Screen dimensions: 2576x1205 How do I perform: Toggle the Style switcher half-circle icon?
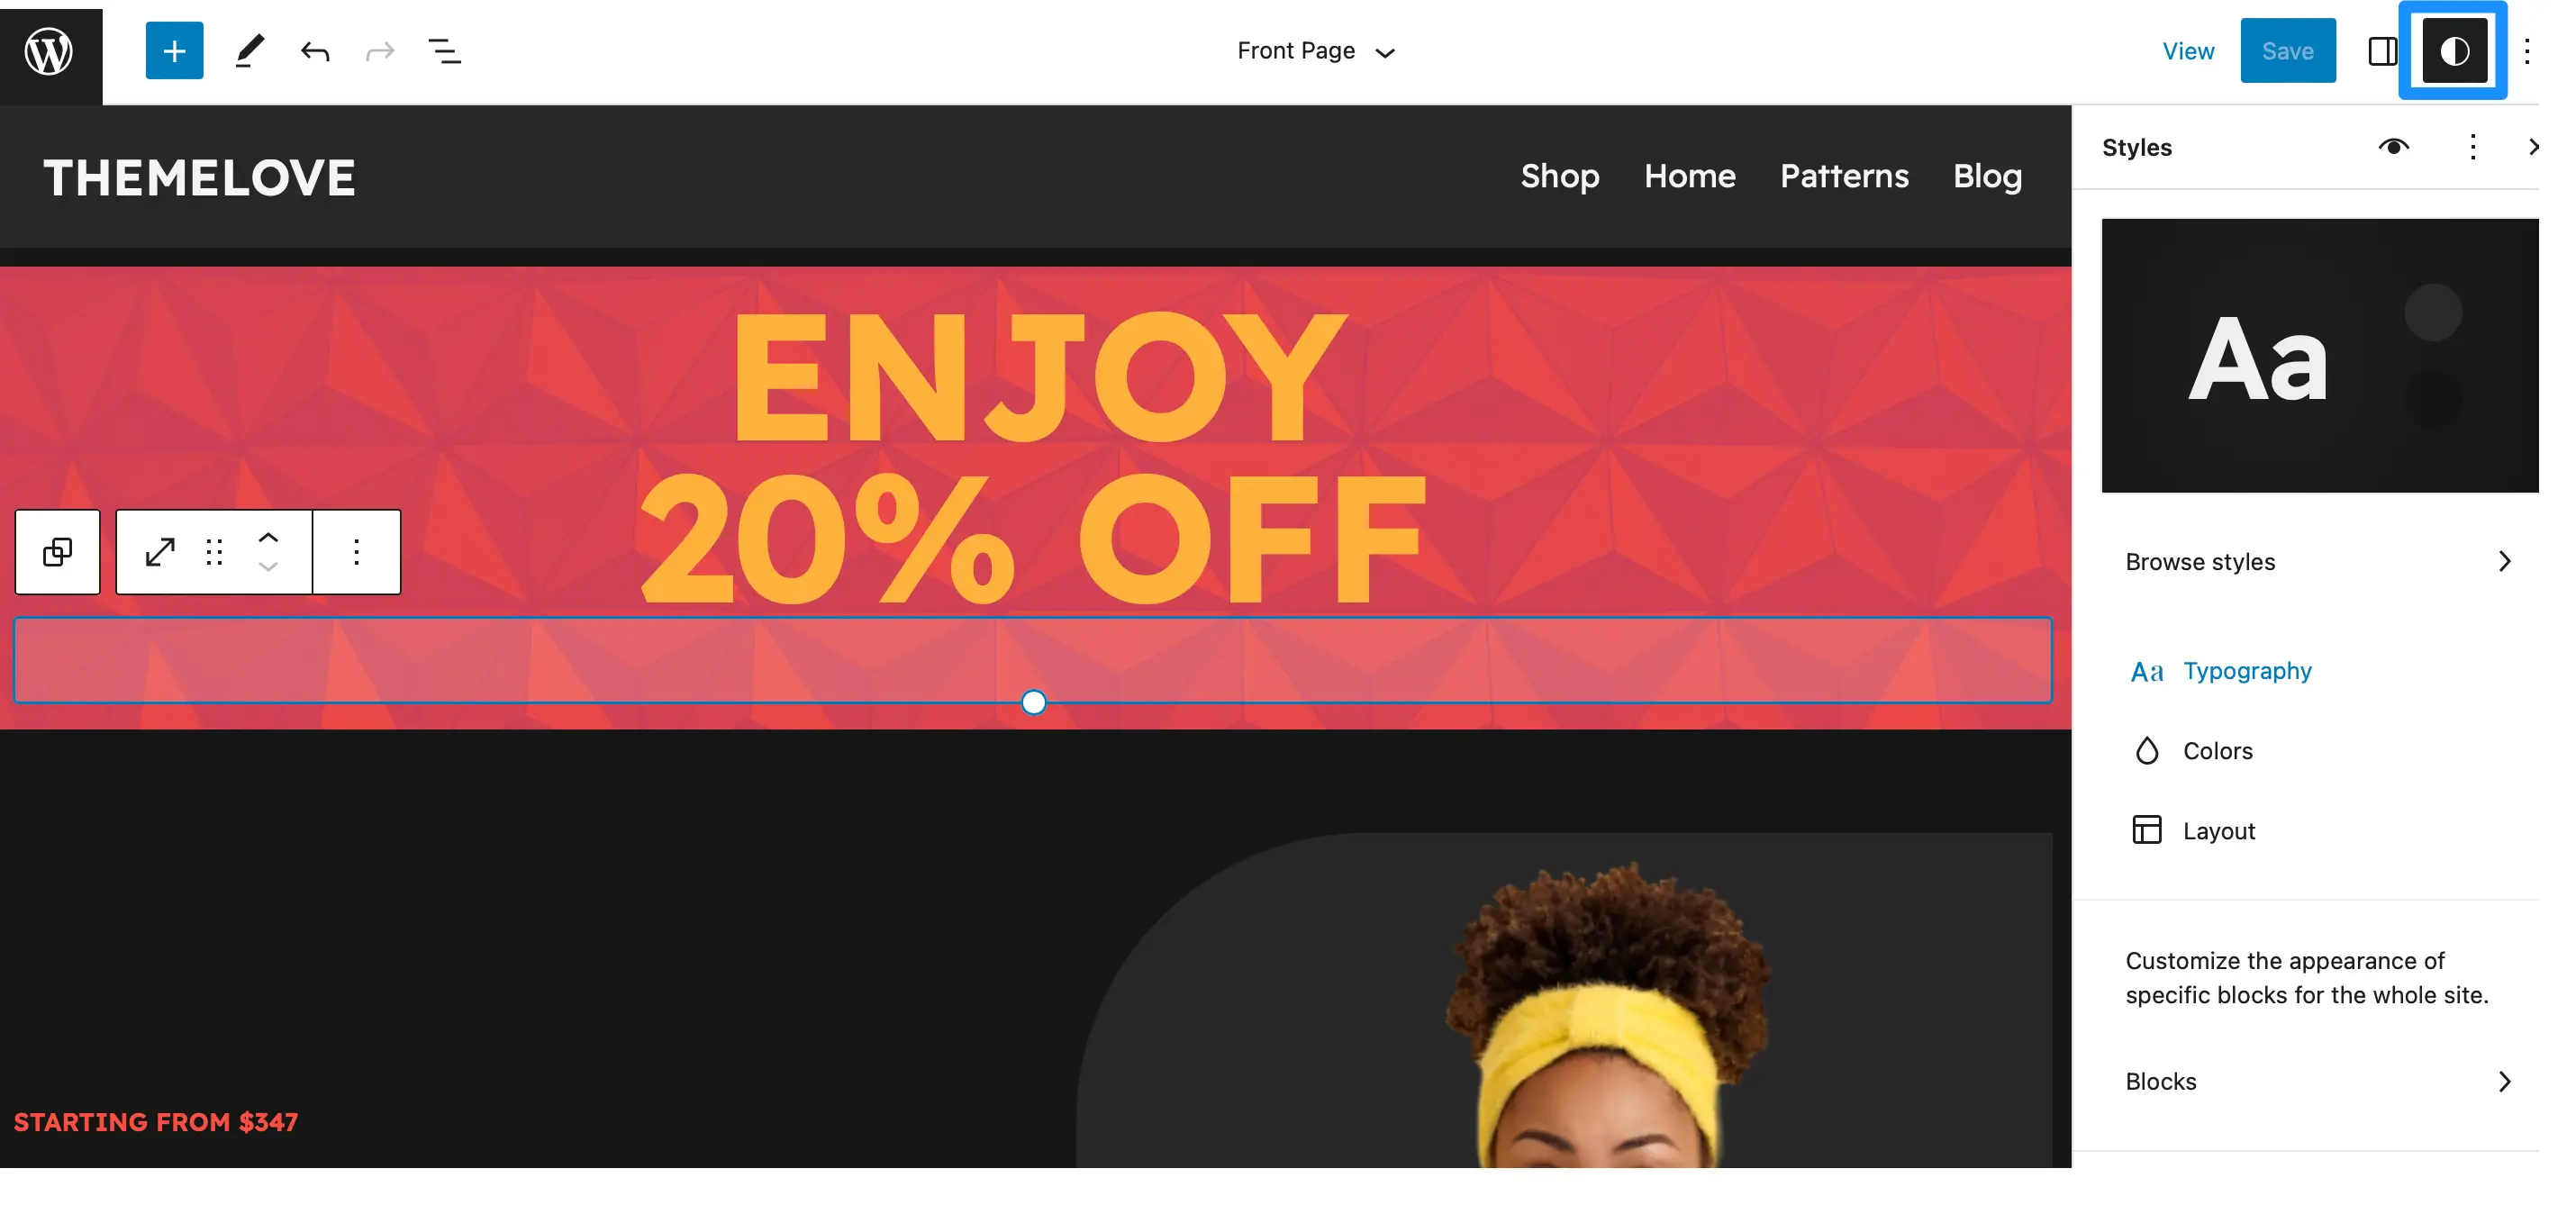click(2458, 50)
